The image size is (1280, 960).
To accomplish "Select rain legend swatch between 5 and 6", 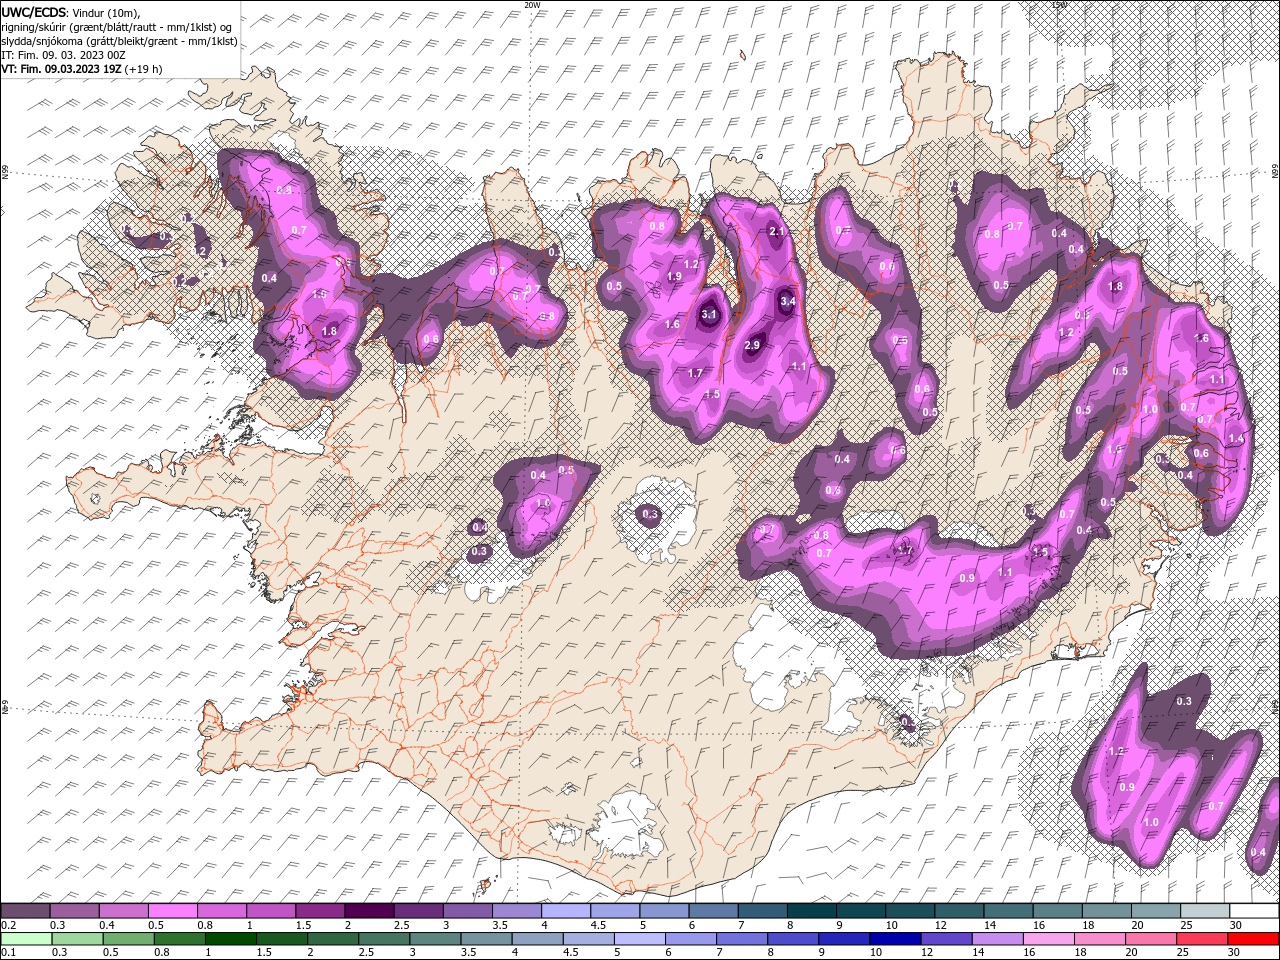I will (640, 939).
